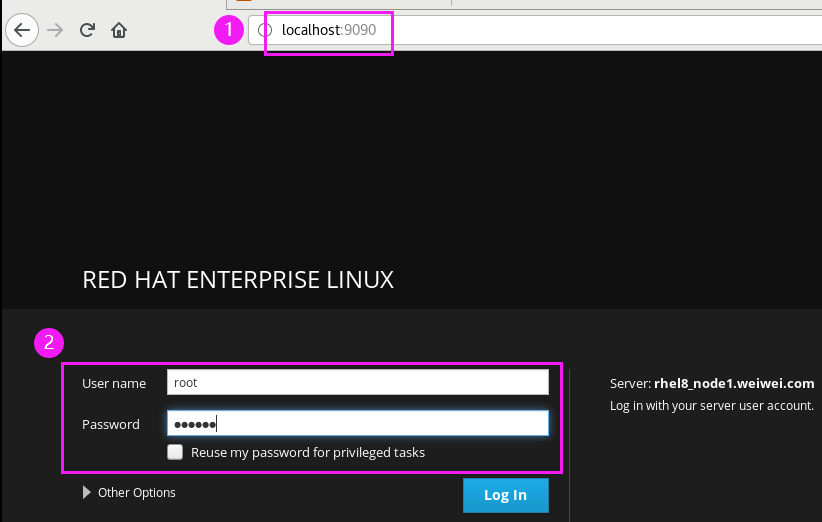This screenshot has width=822, height=522.
Task: Click the RED HAT ENTERPRISE LINUX heading
Action: (238, 280)
